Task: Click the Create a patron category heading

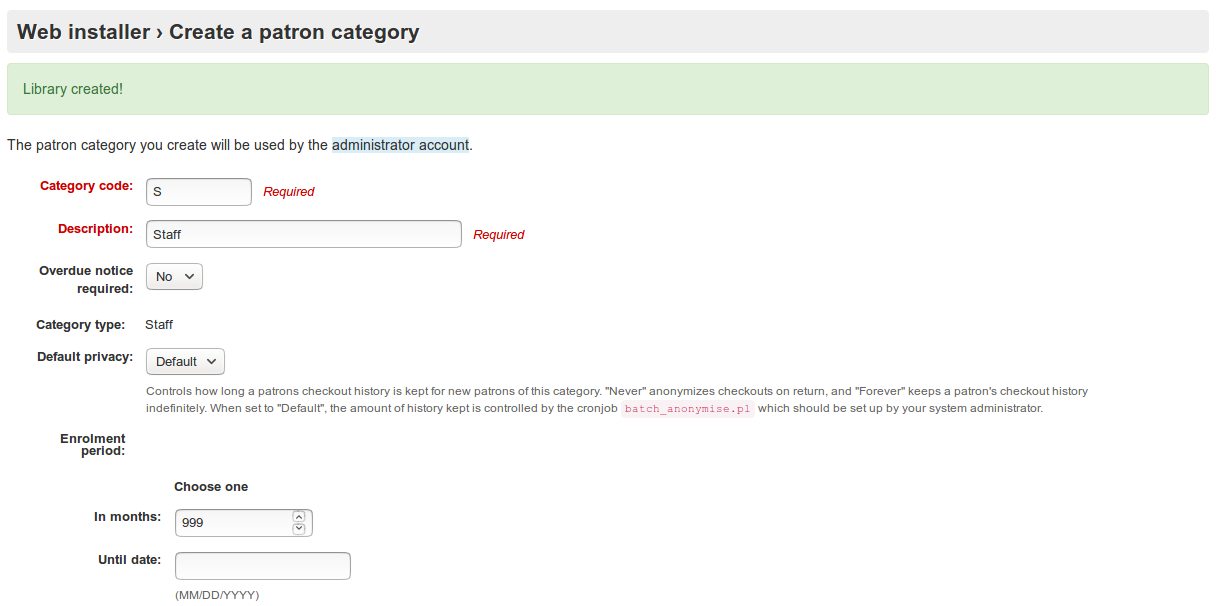Action: (294, 32)
